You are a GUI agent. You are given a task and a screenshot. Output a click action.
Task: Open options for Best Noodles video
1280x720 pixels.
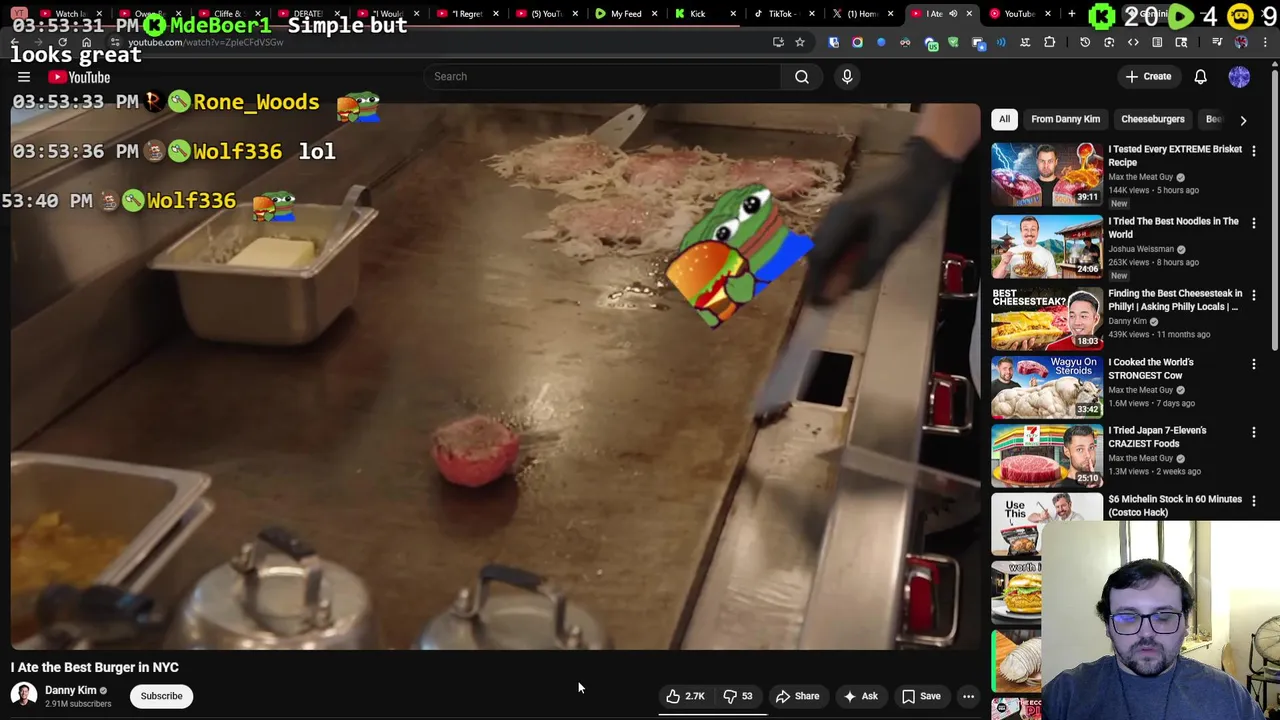(1254, 223)
